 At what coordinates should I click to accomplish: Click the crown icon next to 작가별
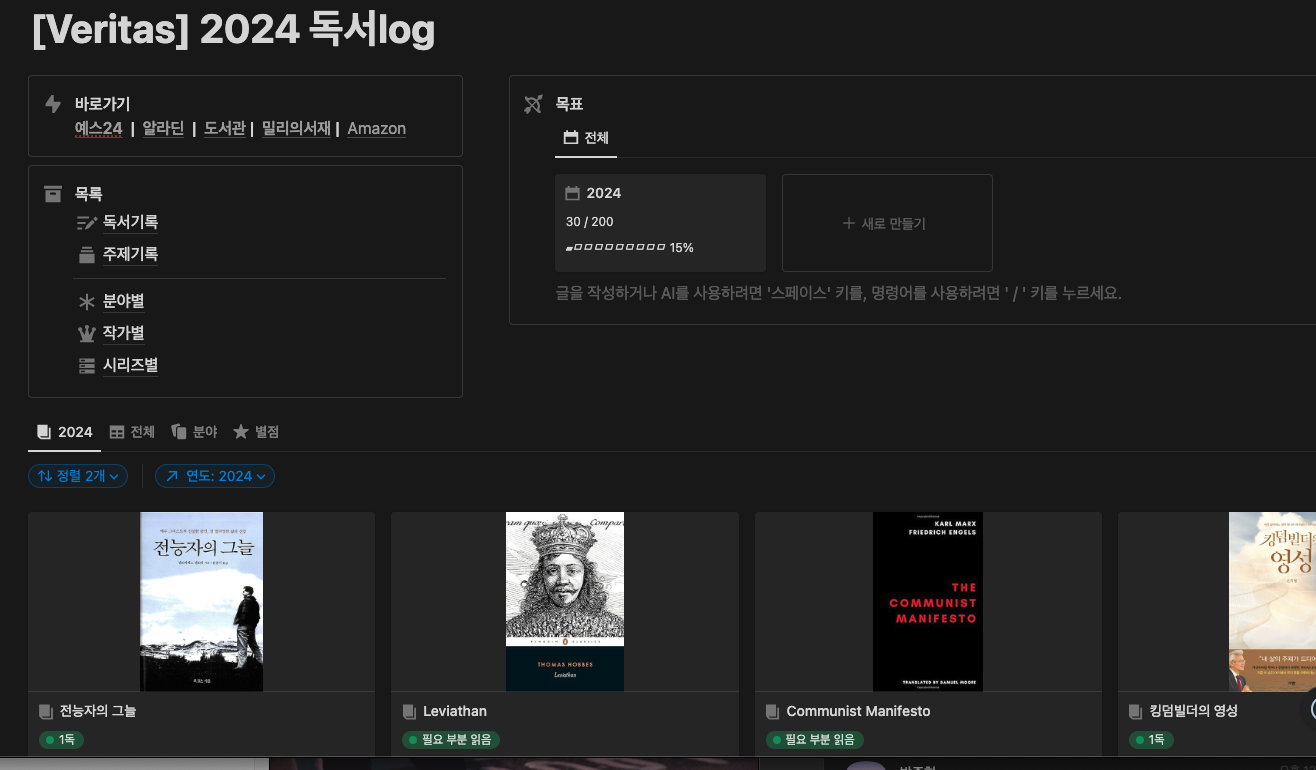[87, 333]
